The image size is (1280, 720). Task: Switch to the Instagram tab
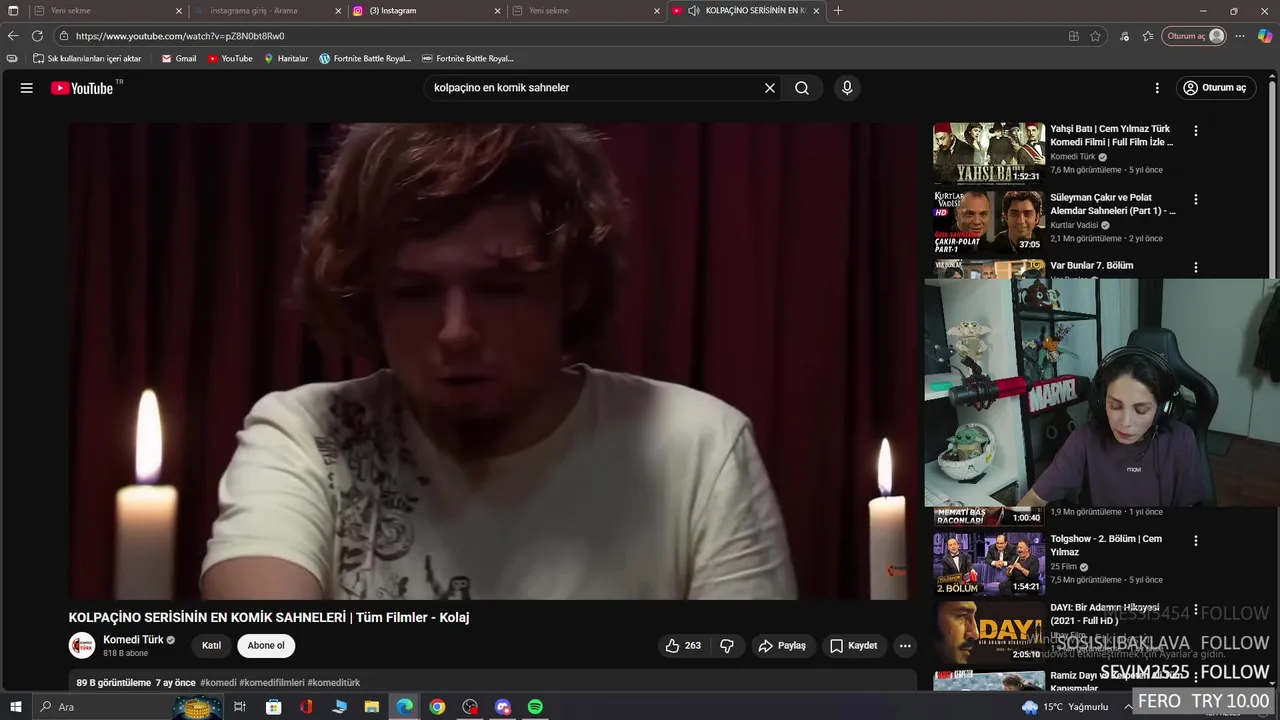pos(427,11)
